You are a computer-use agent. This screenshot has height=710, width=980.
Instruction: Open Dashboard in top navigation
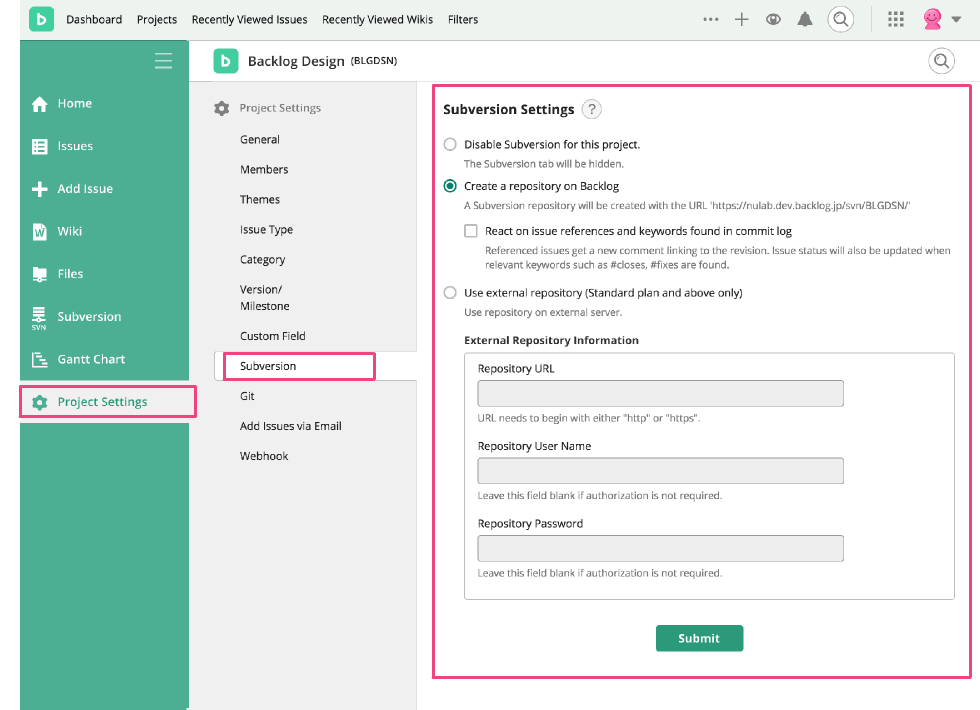(x=94, y=19)
